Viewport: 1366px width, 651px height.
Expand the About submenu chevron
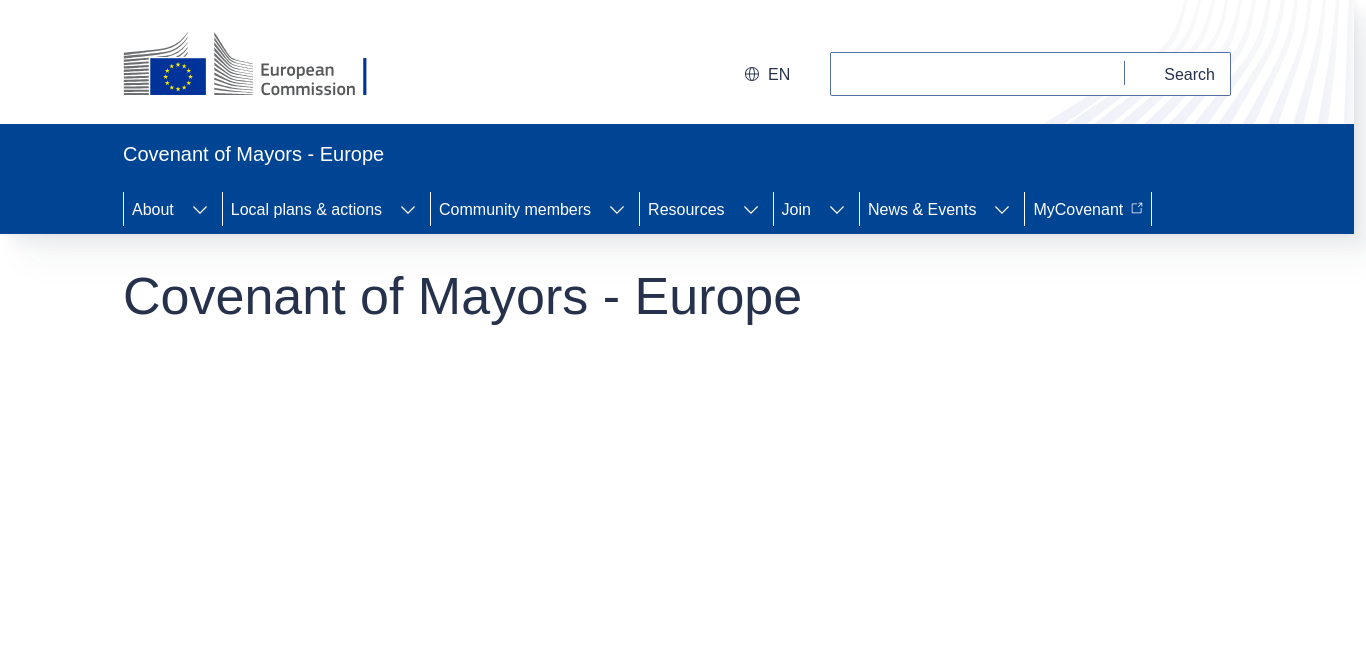point(200,209)
